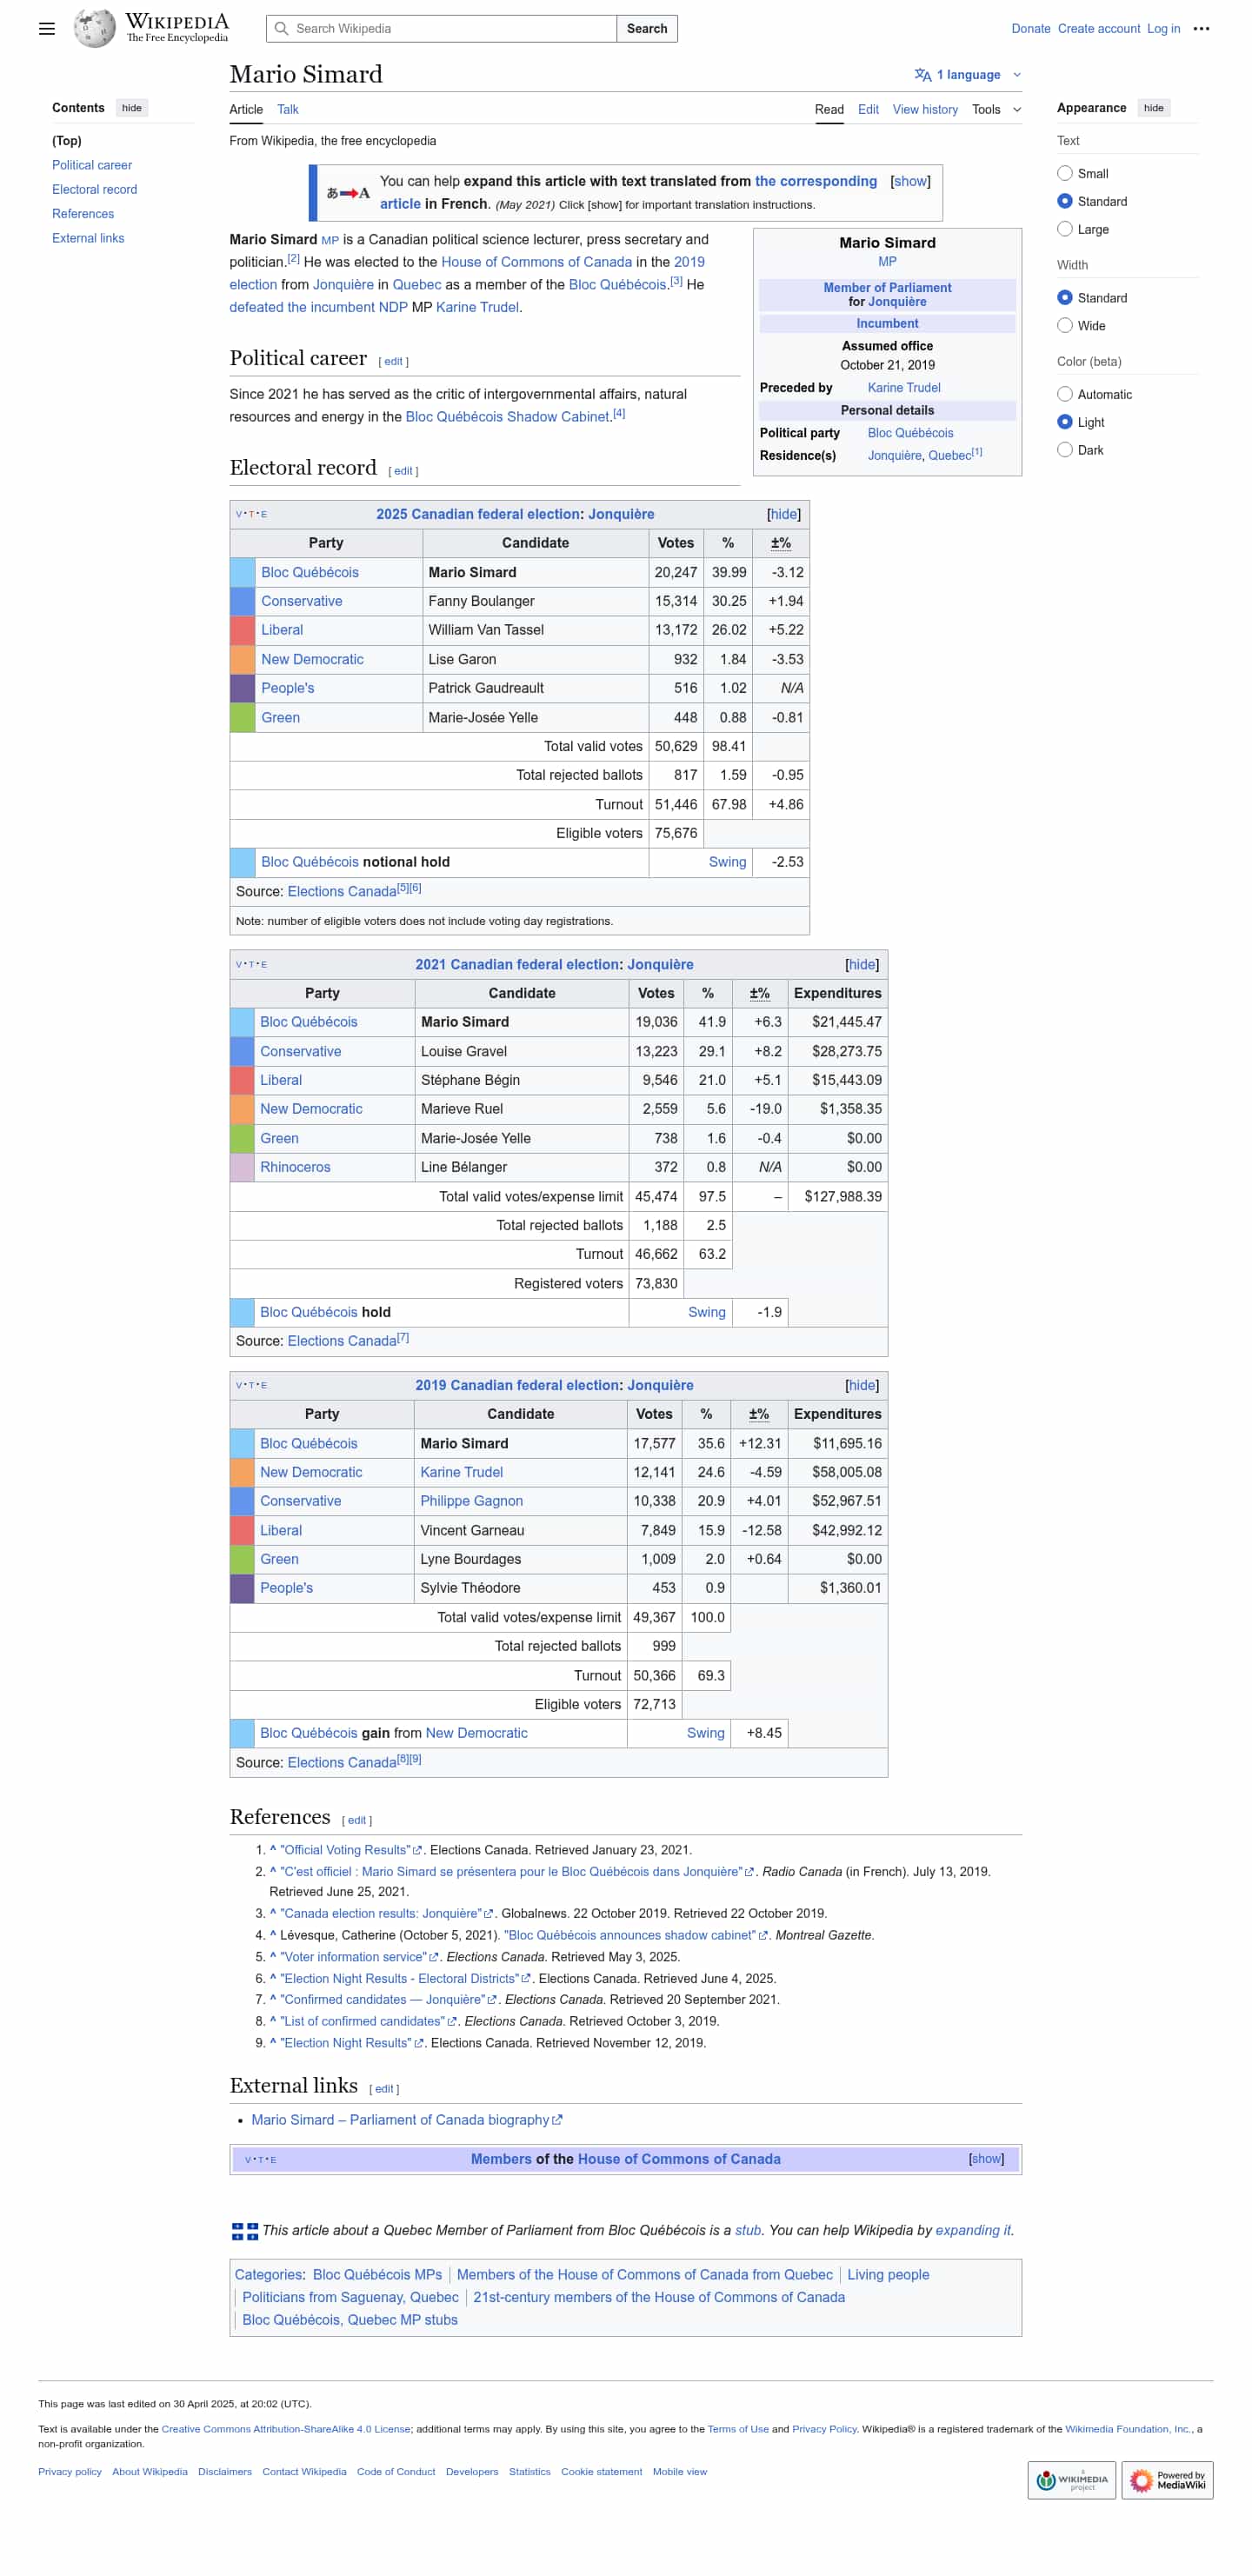Expand the 1 language dropdown
1252x2576 pixels.
968,75
